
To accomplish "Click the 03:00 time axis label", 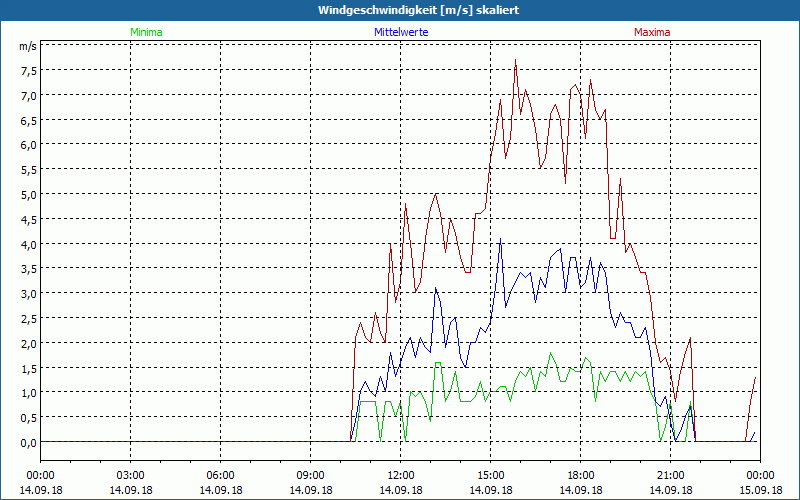I will click(131, 476).
